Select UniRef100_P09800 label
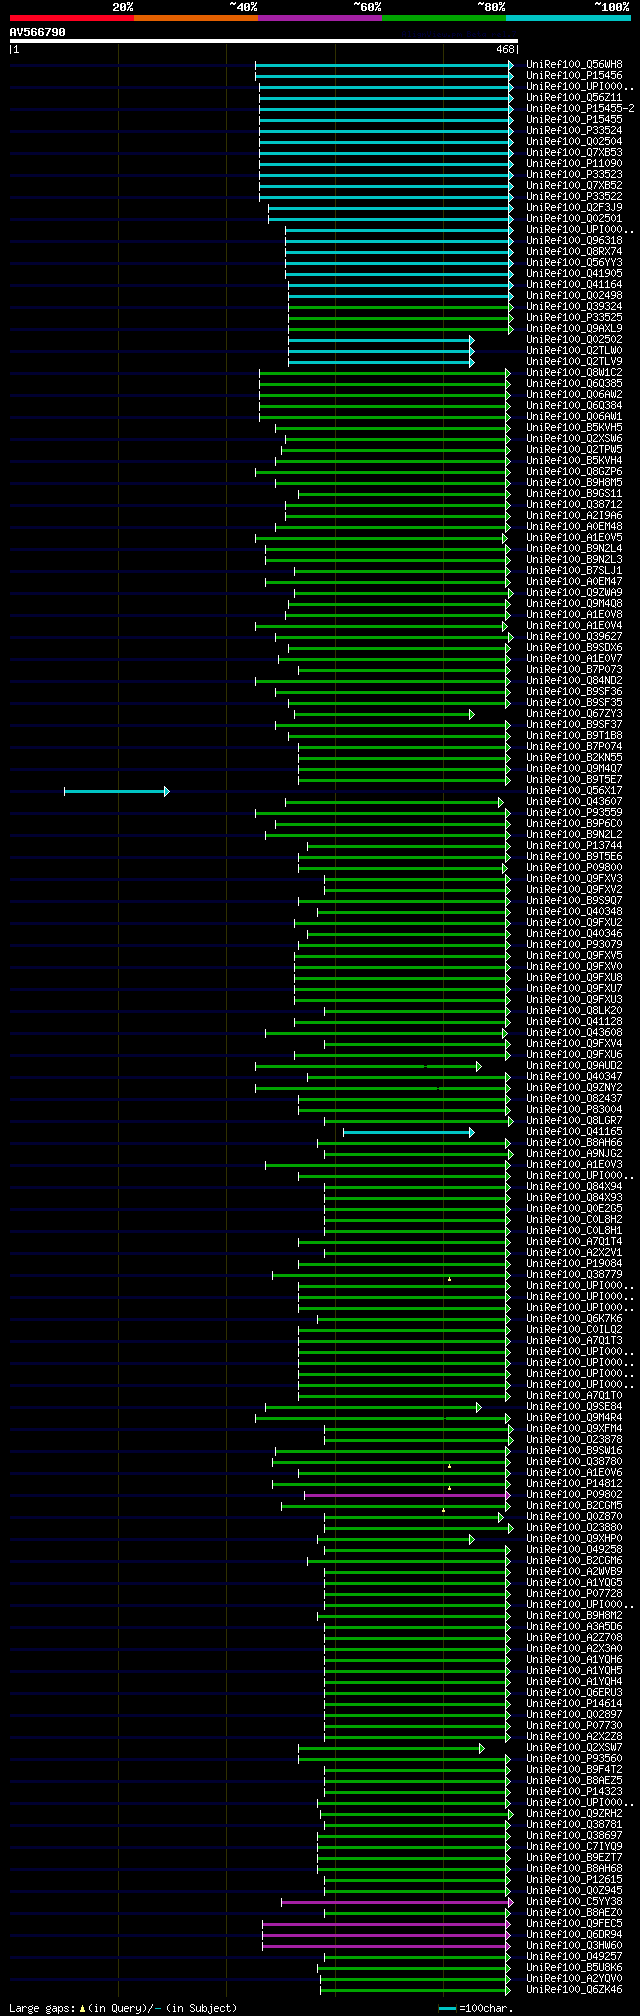The height and width of the screenshot is (2016, 640). [574, 867]
